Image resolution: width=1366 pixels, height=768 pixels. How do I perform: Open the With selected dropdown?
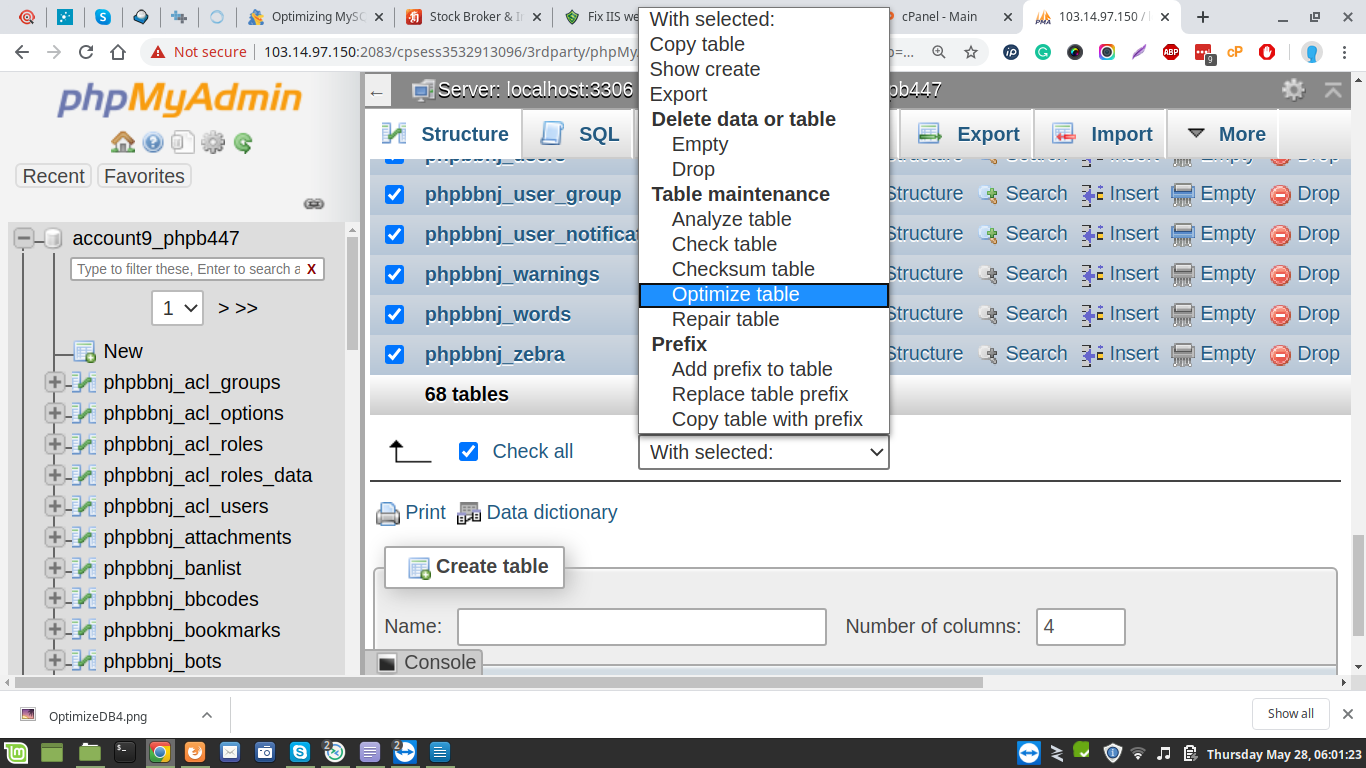(x=763, y=451)
